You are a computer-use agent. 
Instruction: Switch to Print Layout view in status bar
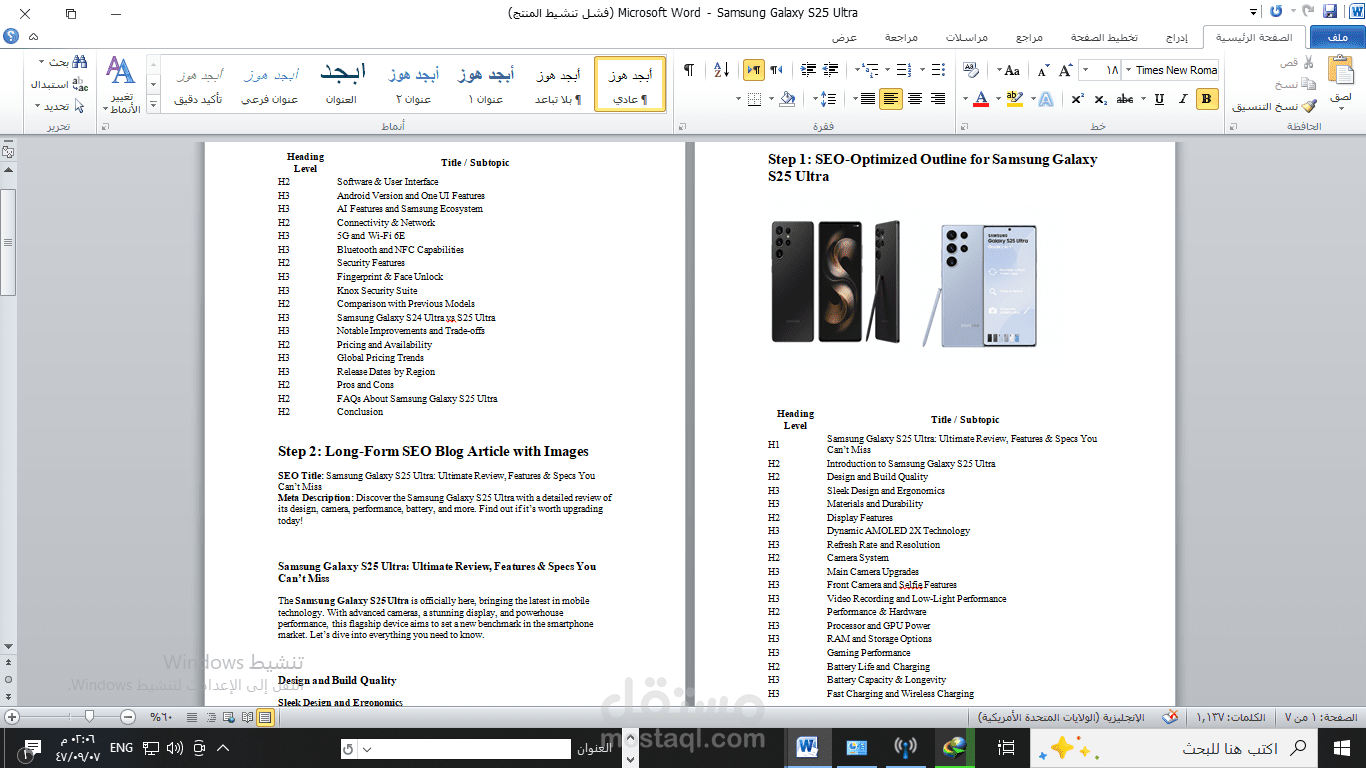[x=264, y=717]
